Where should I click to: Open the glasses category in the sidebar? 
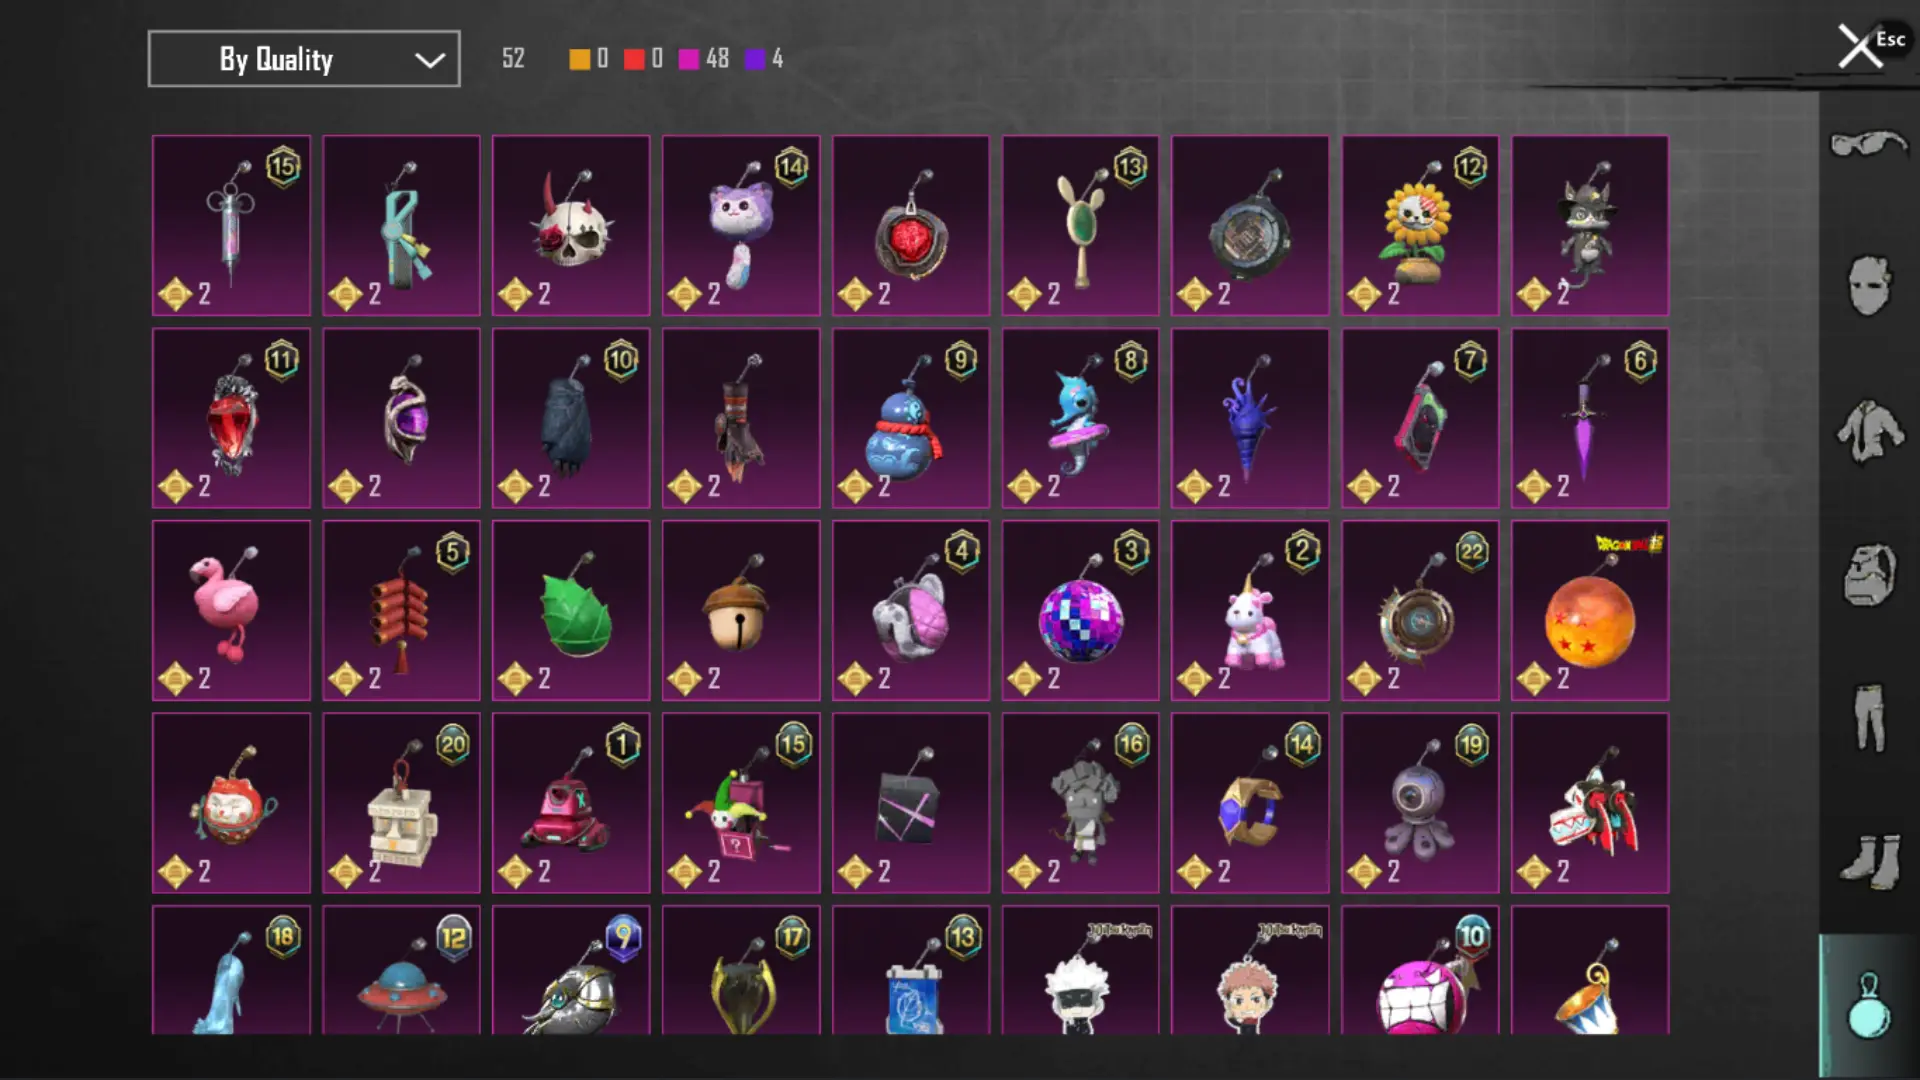tap(1869, 145)
